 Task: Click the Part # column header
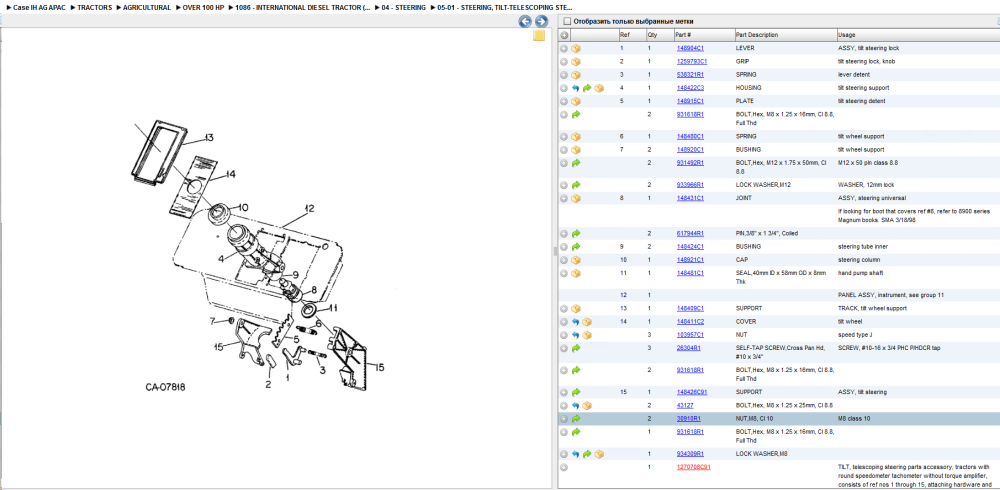point(704,35)
